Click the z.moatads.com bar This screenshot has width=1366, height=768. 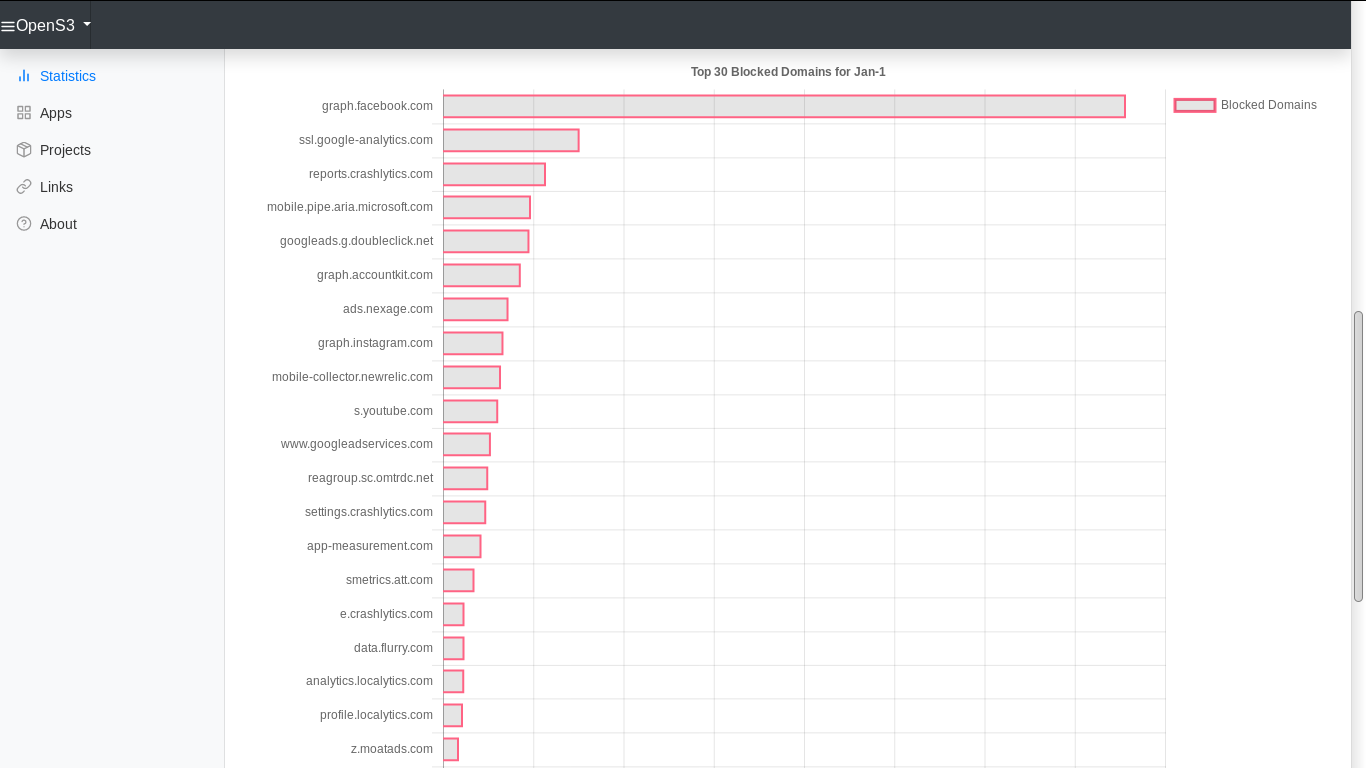coord(451,749)
